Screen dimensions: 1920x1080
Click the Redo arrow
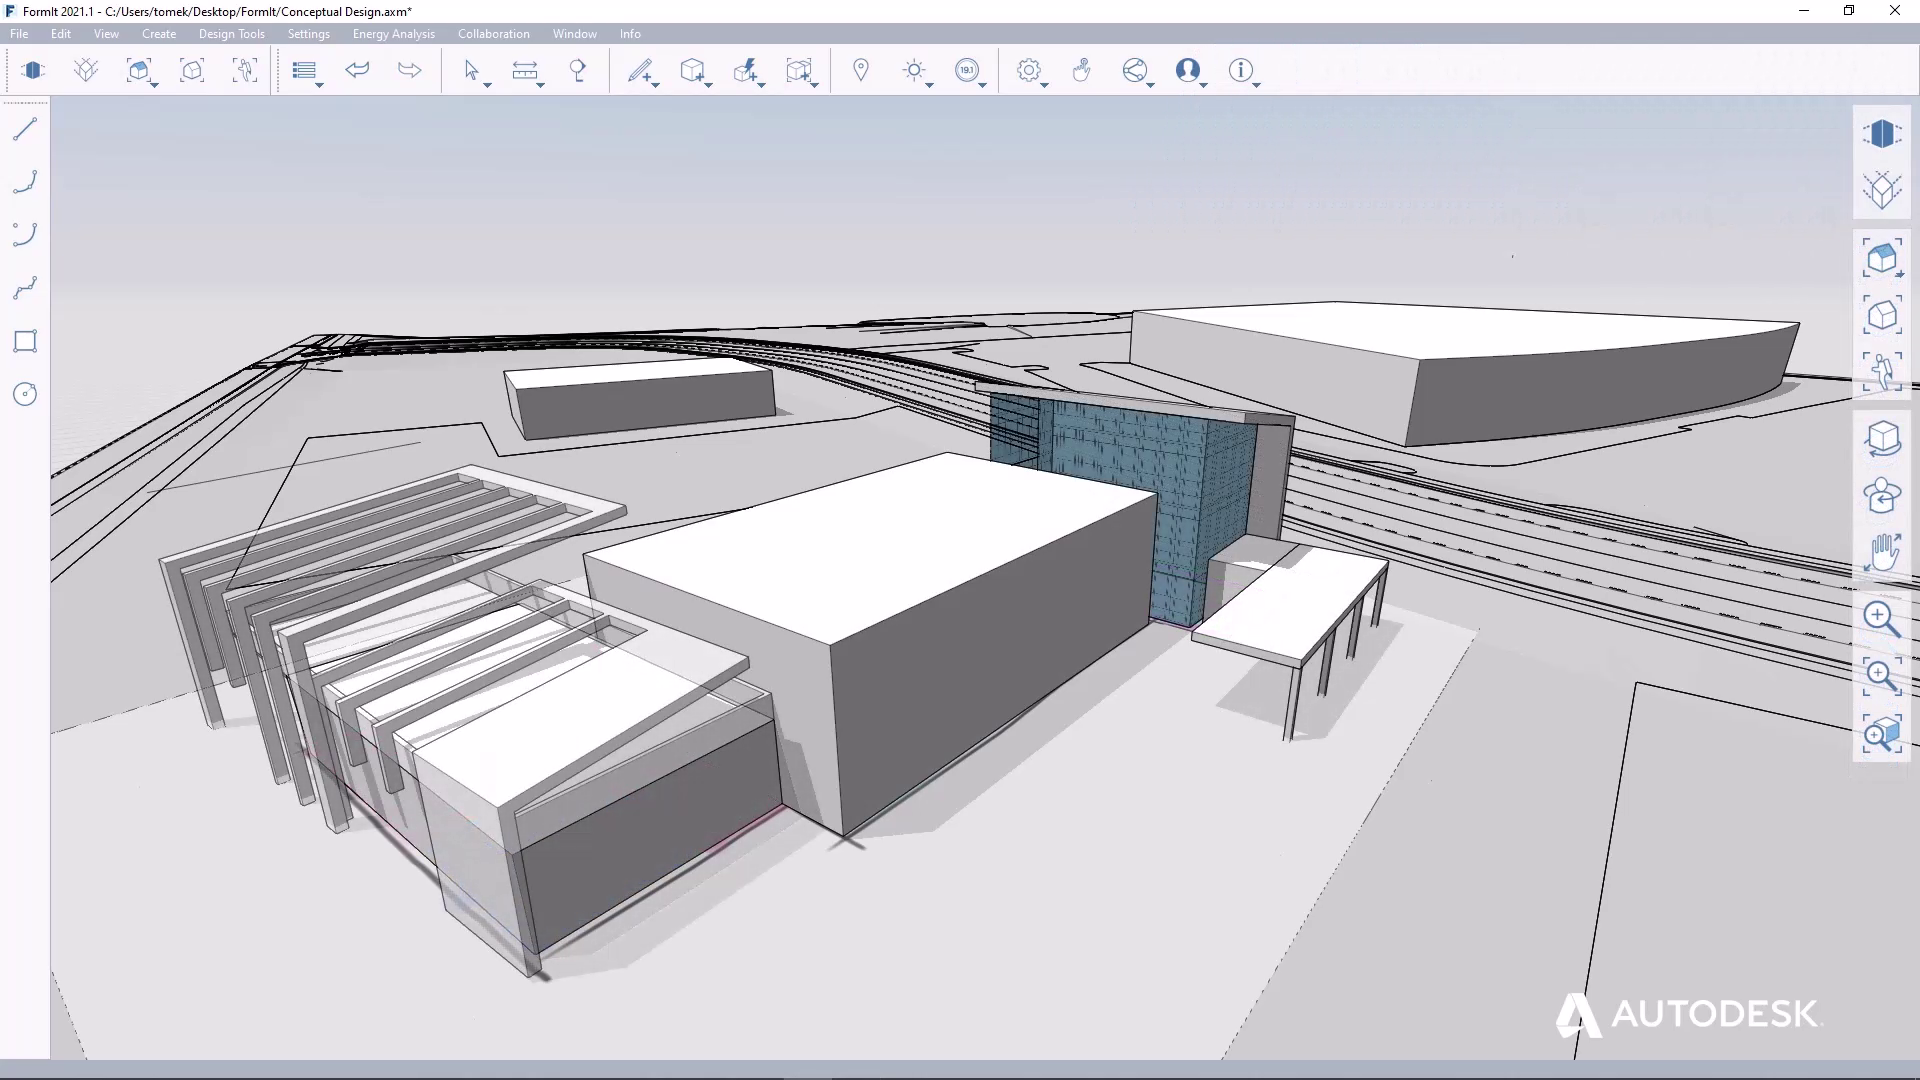pyautogui.click(x=409, y=70)
